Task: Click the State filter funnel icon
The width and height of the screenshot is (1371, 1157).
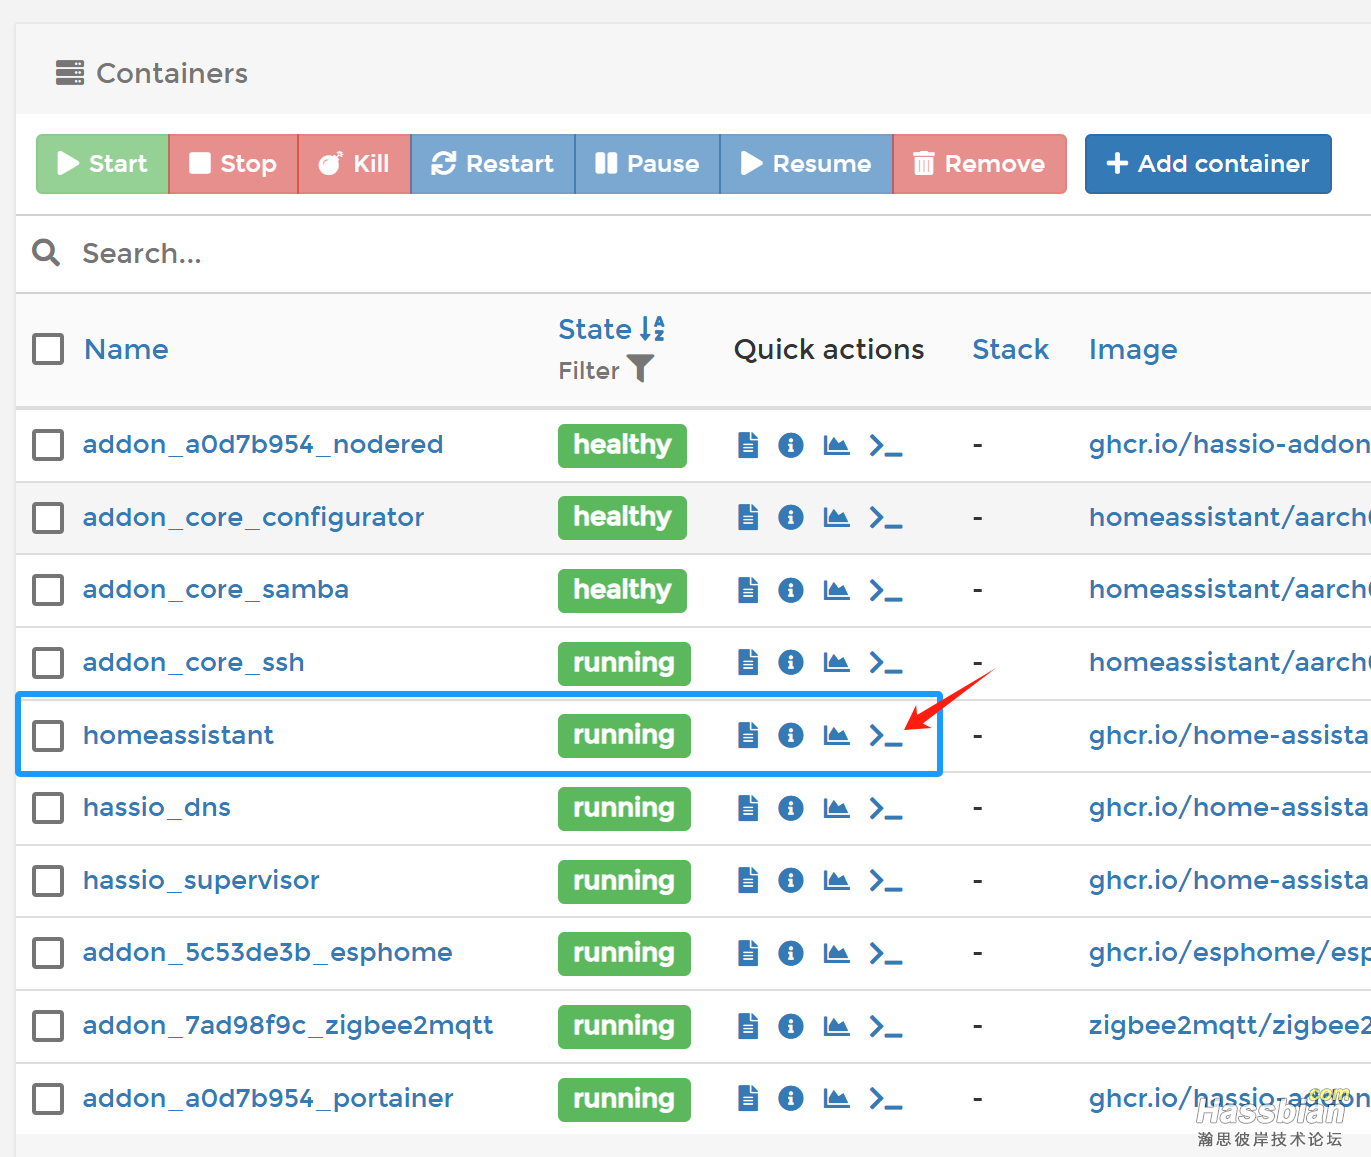Action: (640, 369)
